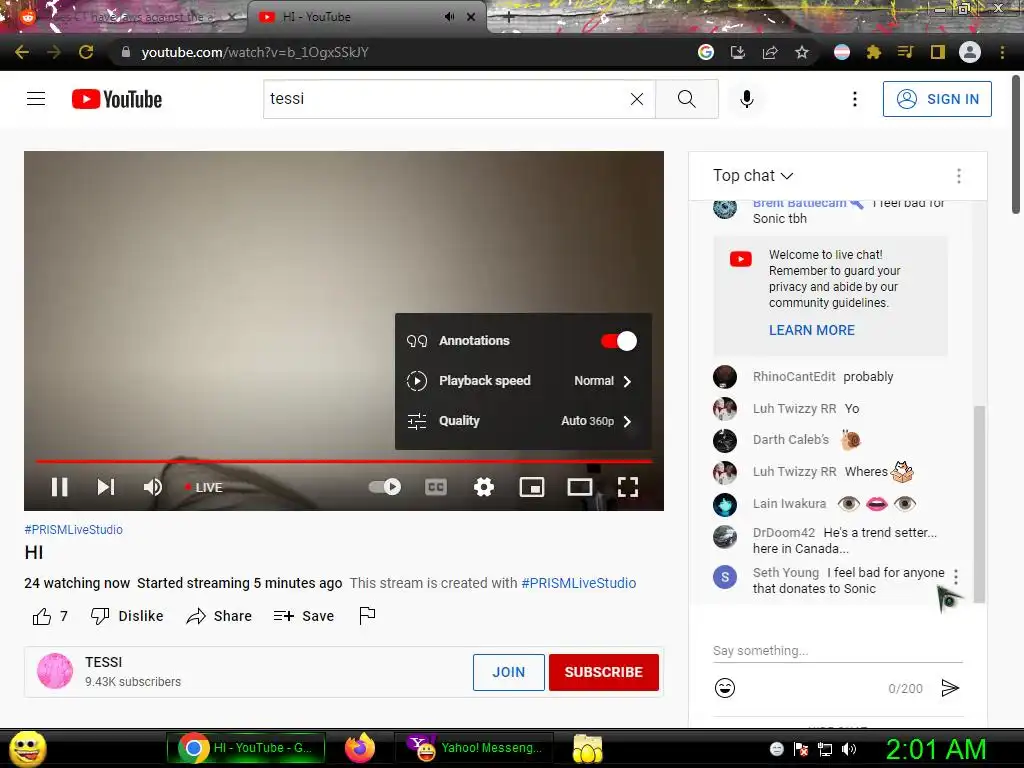Open options for Seth Young's message

(956, 577)
